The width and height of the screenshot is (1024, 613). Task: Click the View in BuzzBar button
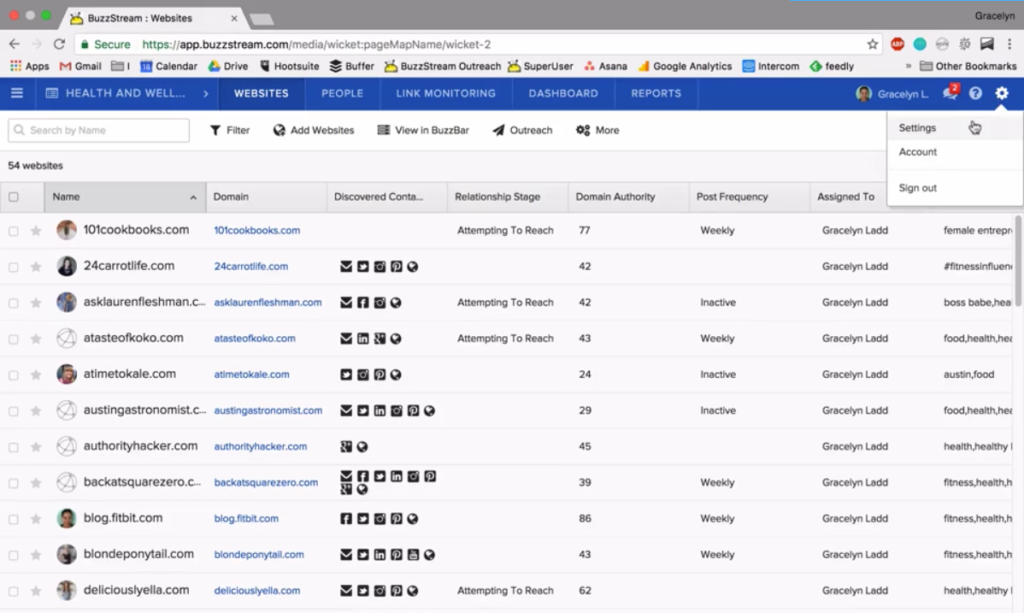pyautogui.click(x=423, y=131)
